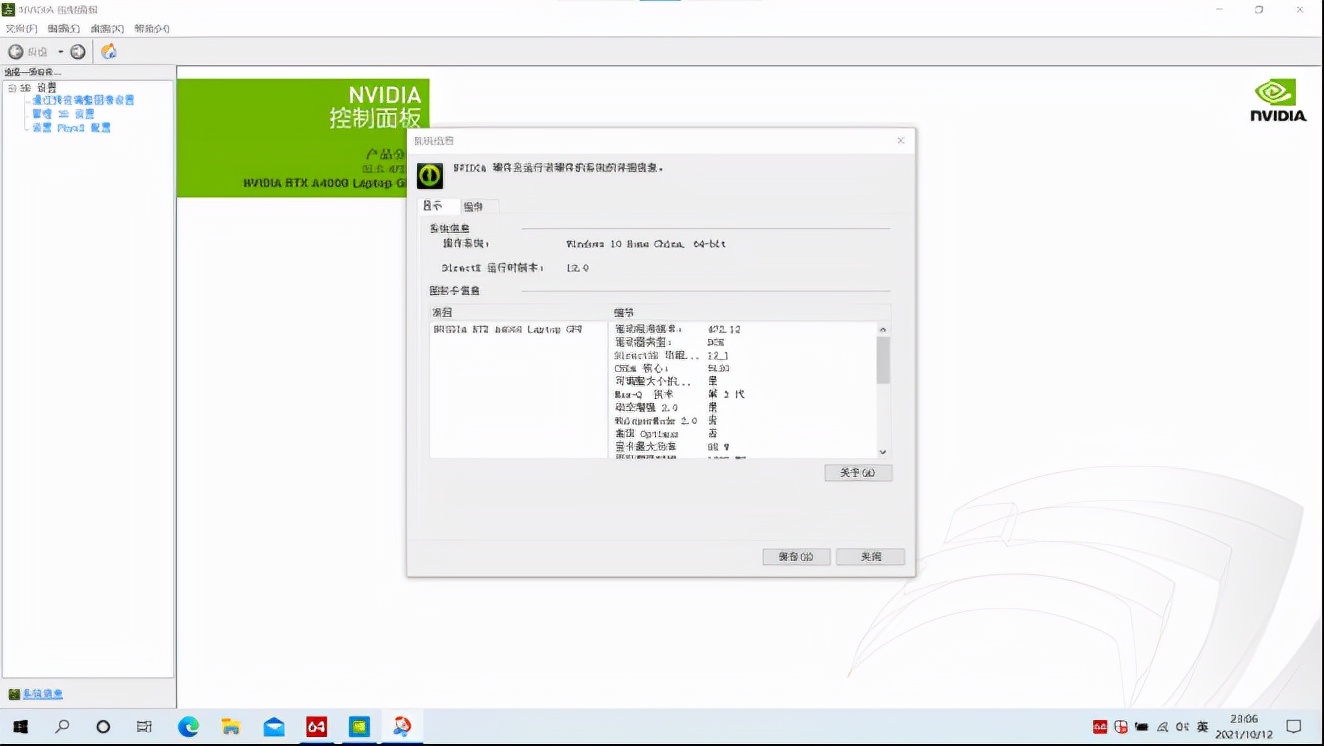Open the 文件(F) File menu
1324x746 pixels.
click(22, 29)
